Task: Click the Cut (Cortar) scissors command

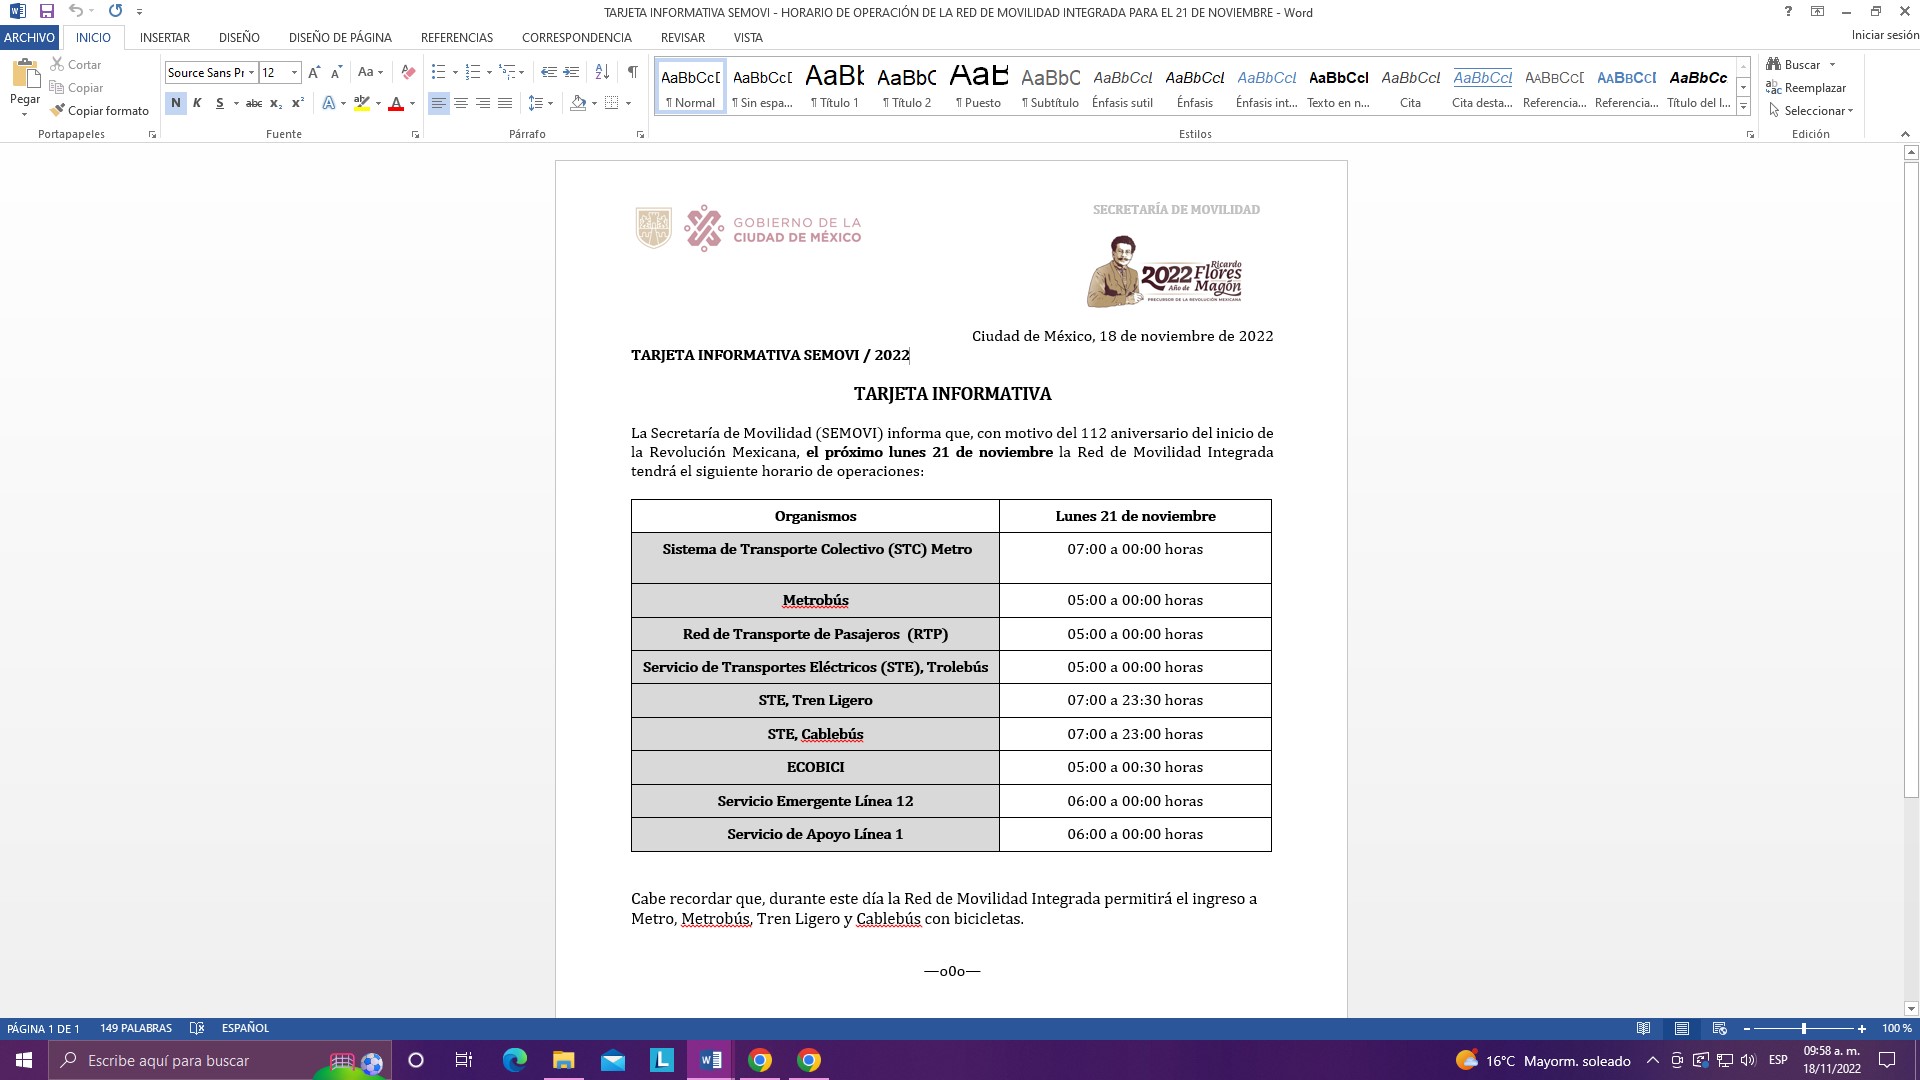Action: click(x=76, y=64)
